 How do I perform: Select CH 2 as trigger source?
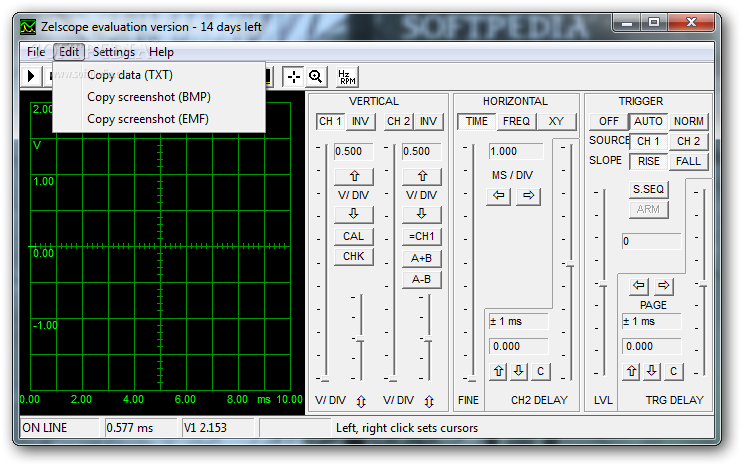click(689, 141)
